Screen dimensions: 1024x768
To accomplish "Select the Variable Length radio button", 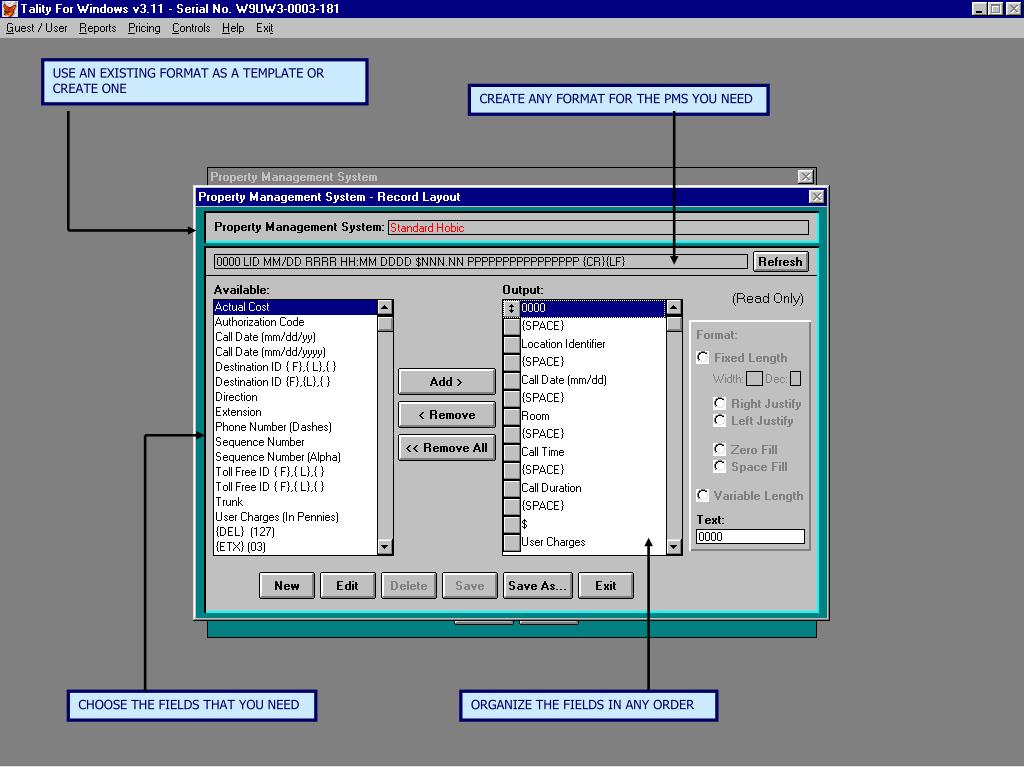I will click(703, 496).
